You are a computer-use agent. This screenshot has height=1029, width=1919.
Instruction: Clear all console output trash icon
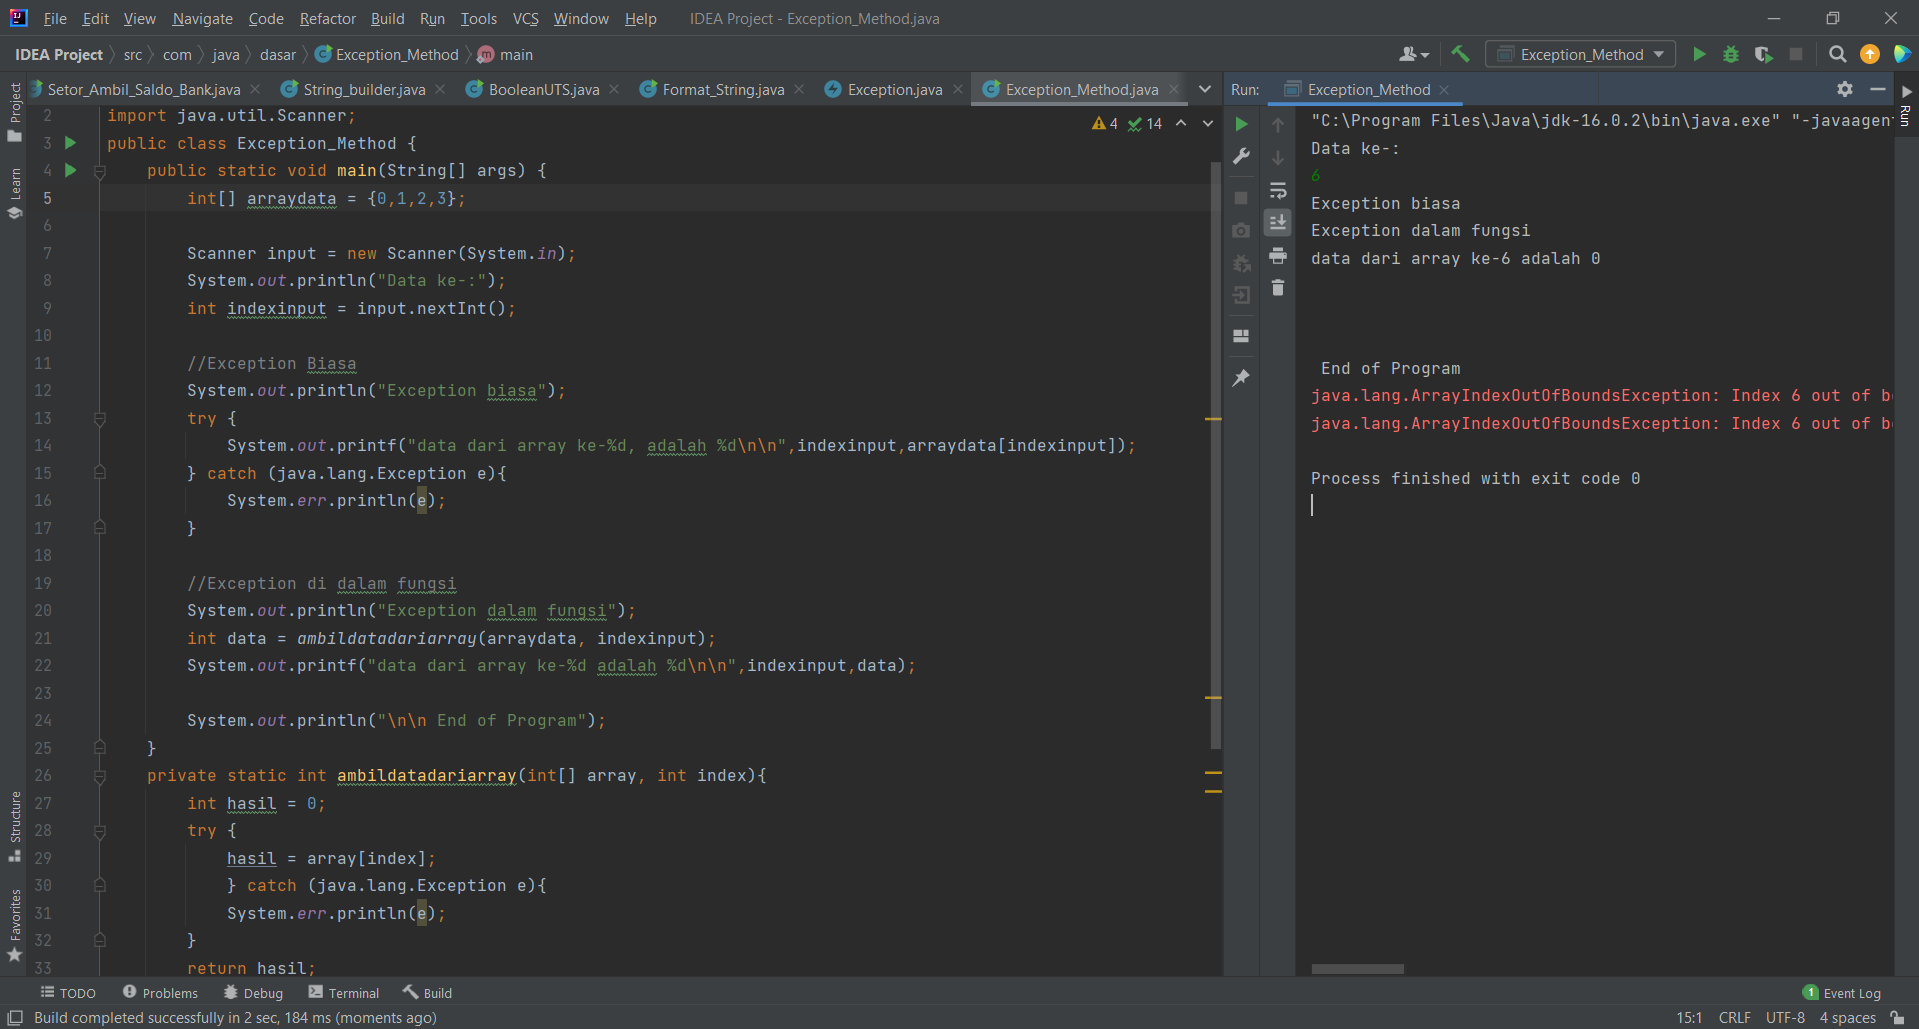point(1278,288)
